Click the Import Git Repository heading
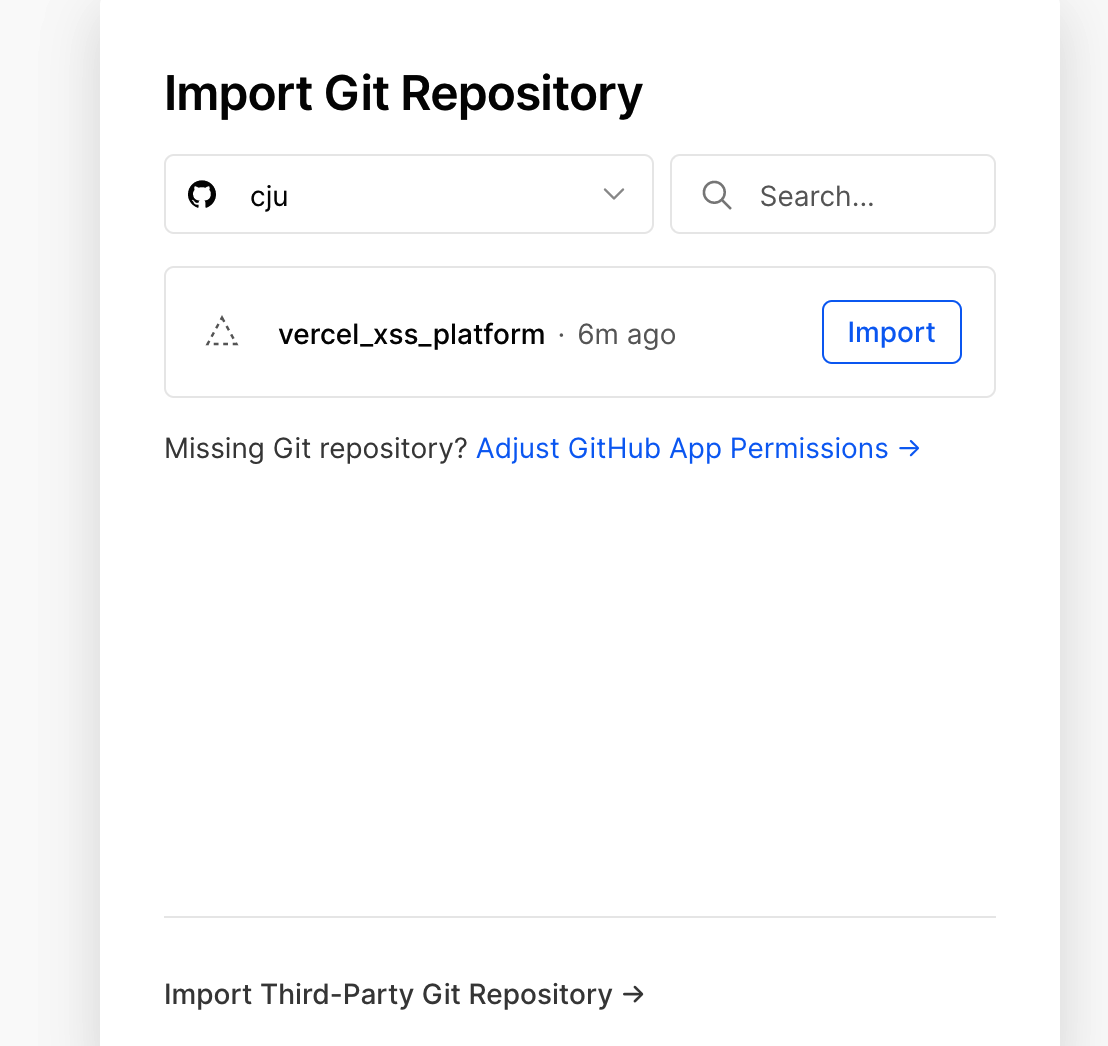The height and width of the screenshot is (1046, 1108). click(403, 94)
